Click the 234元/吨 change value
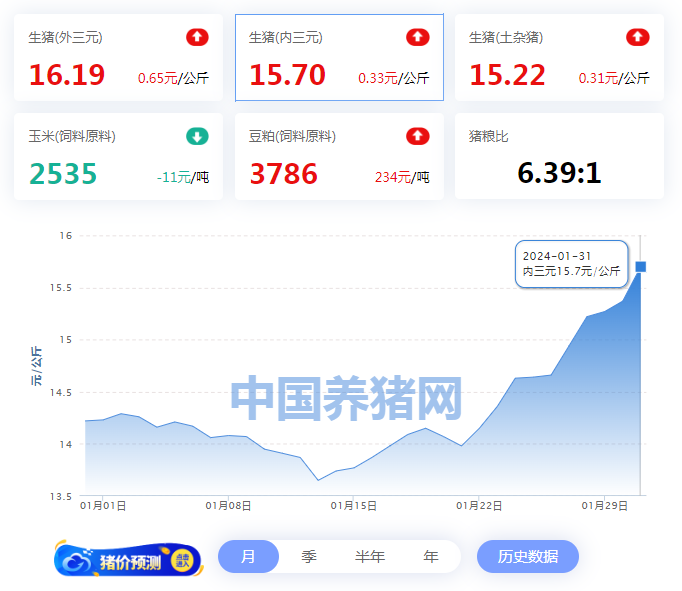The image size is (682, 591). point(402,177)
